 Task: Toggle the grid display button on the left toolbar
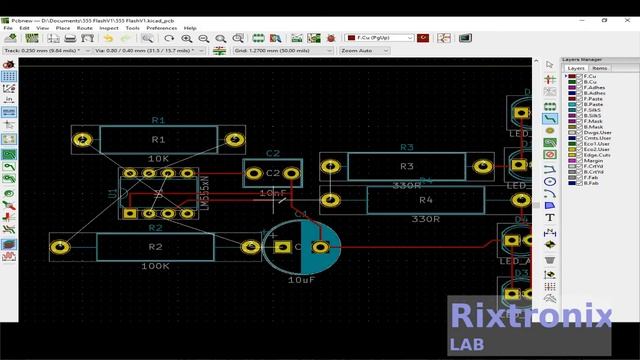[9, 76]
